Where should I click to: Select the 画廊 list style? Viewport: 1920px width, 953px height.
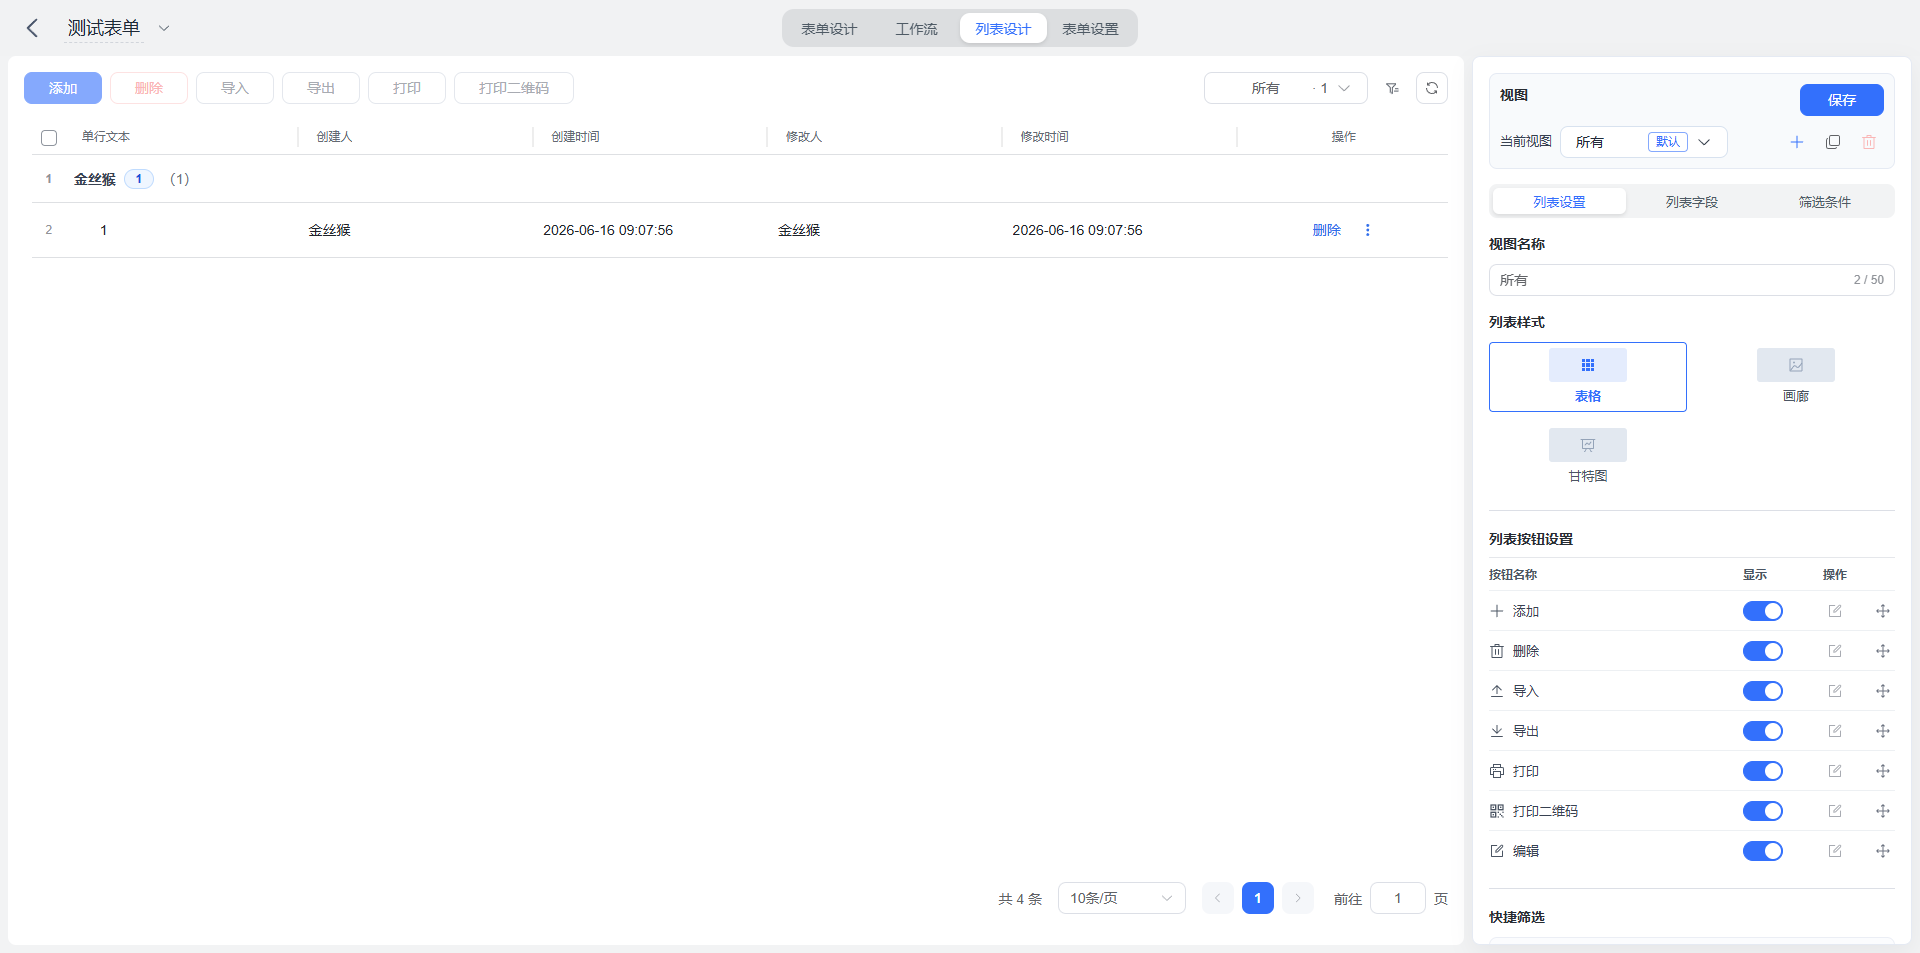click(x=1796, y=377)
